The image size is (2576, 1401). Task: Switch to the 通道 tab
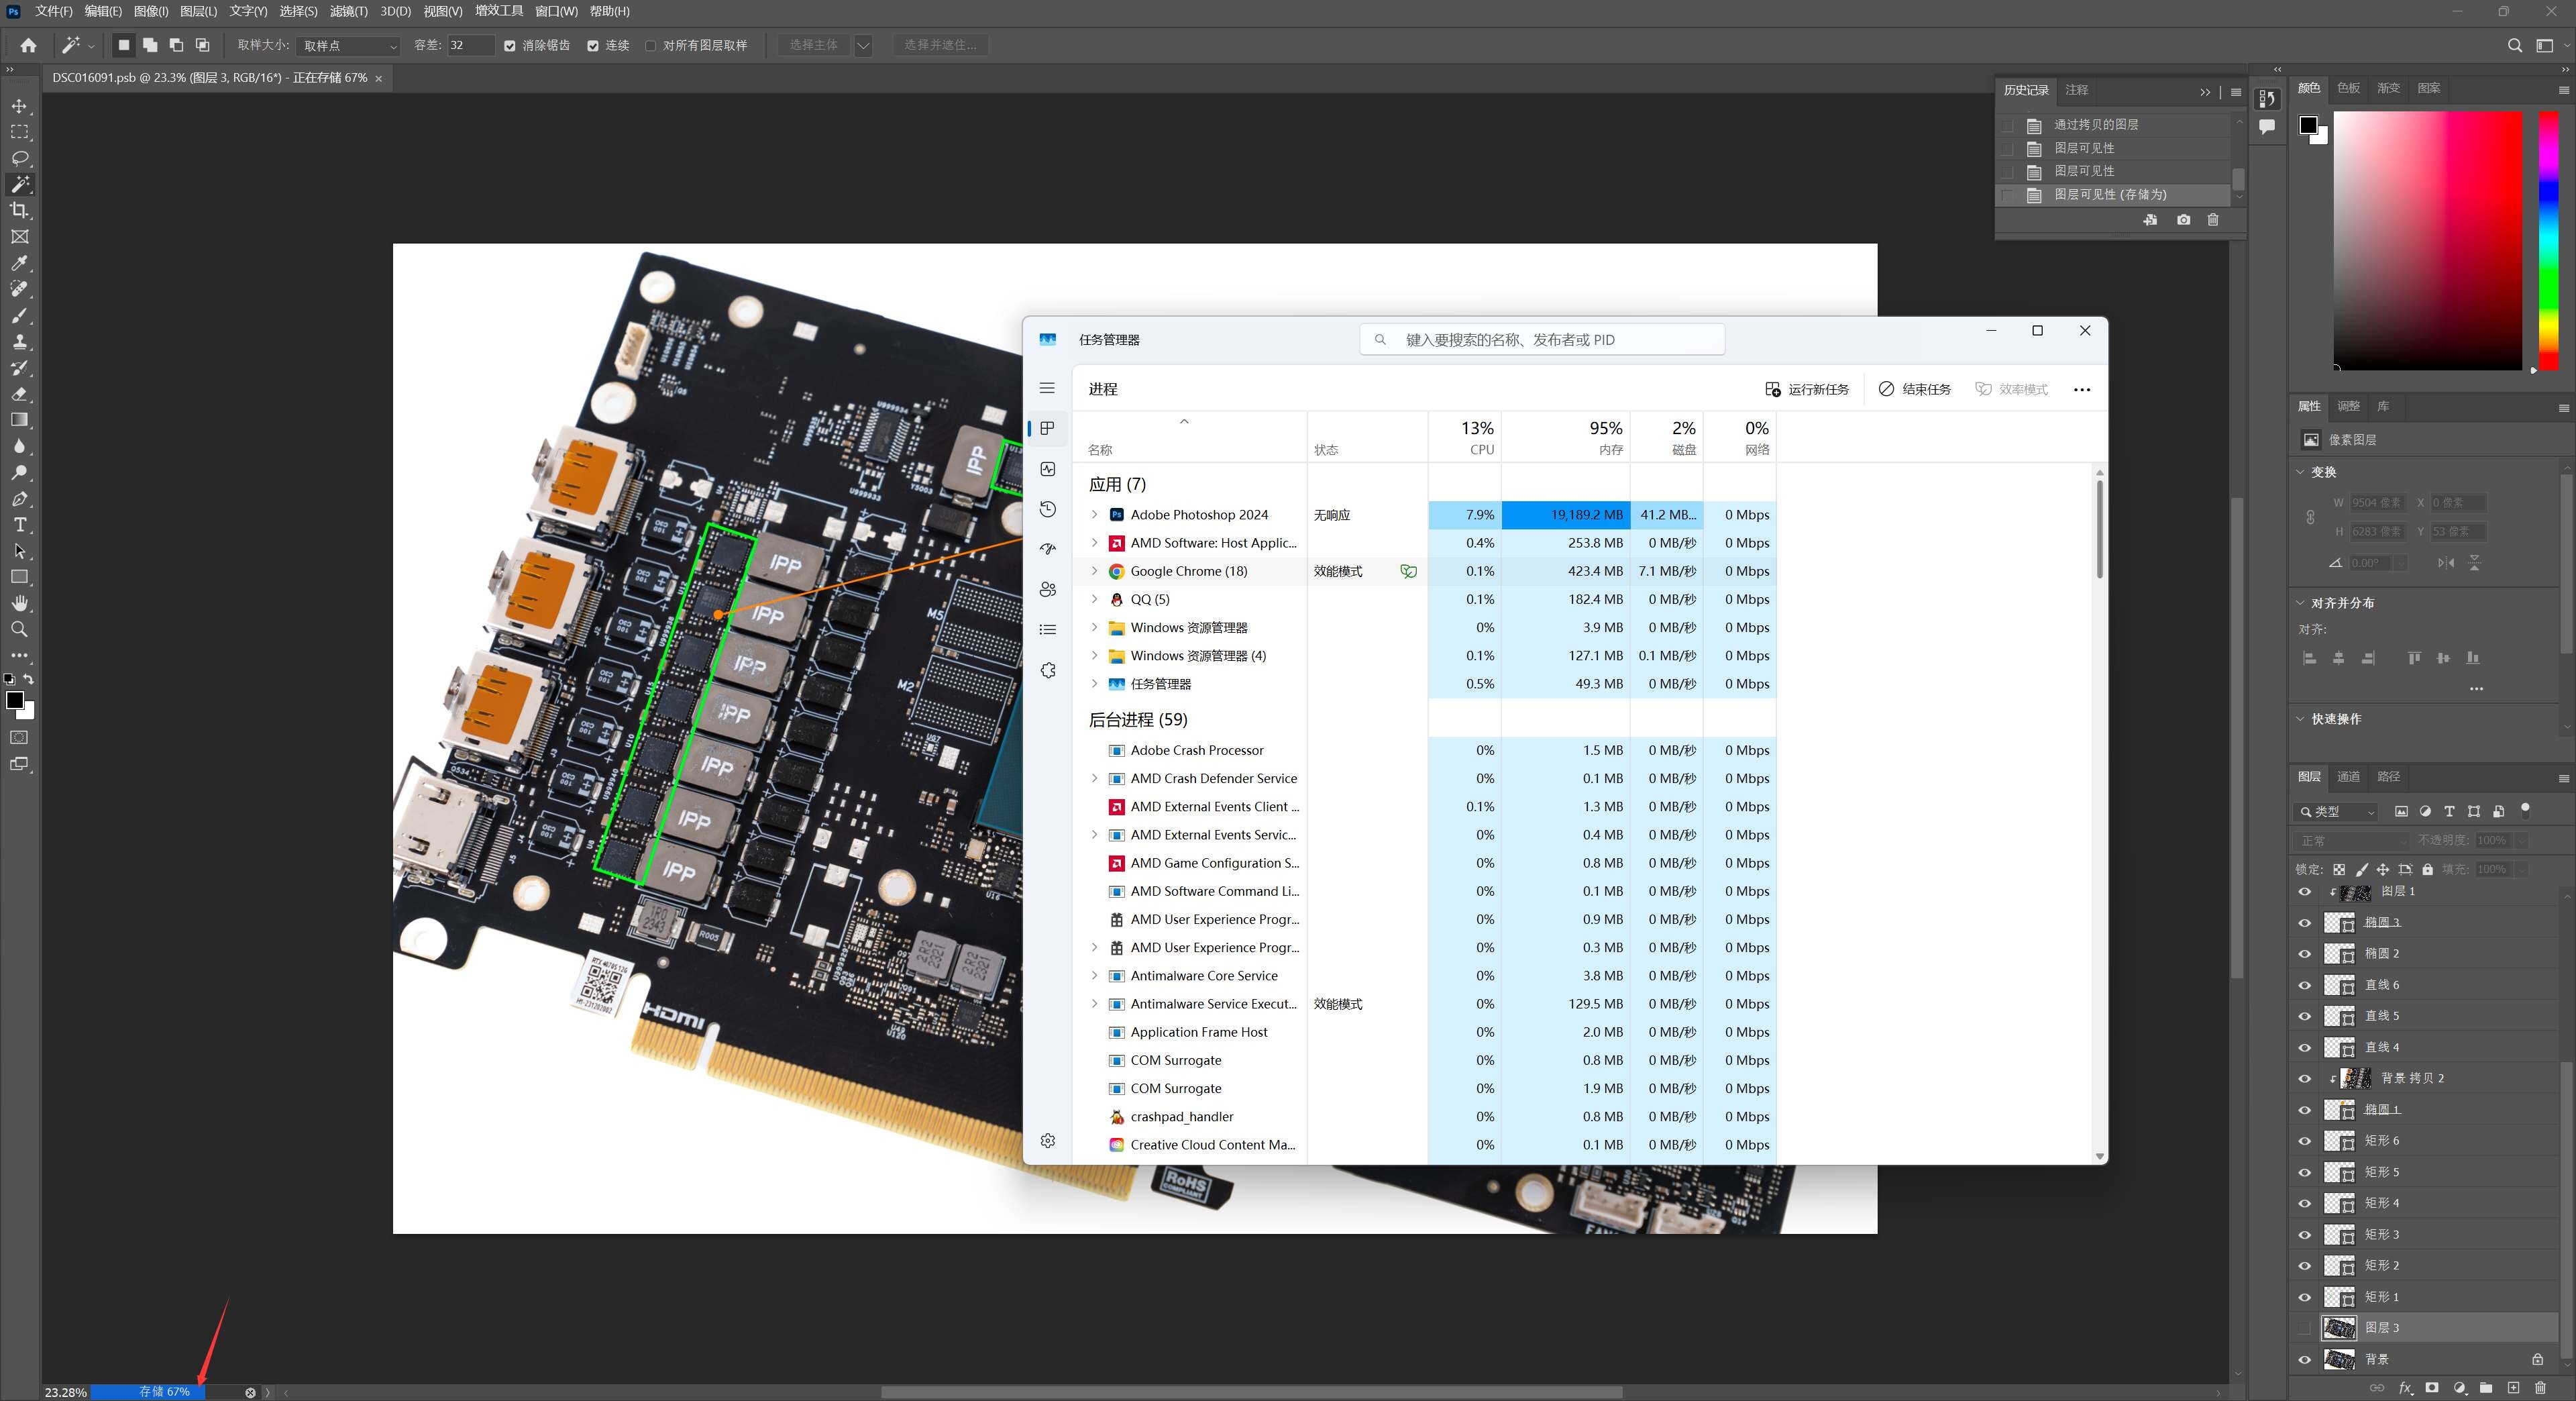click(x=2348, y=777)
